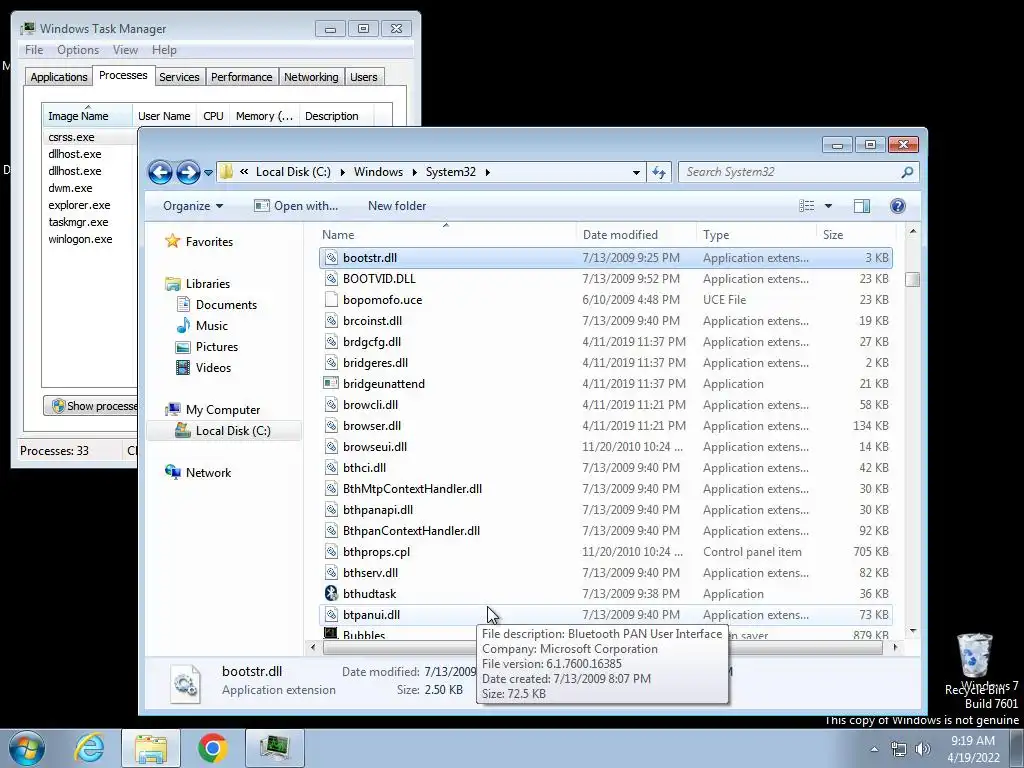
Task: Switch to Task Manager Services tab
Action: pyautogui.click(x=179, y=77)
